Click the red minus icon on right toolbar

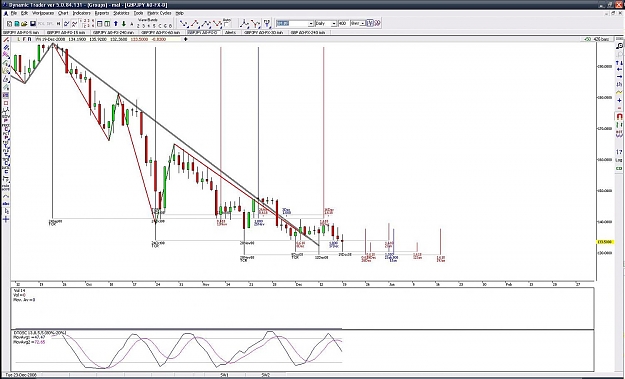click(619, 108)
